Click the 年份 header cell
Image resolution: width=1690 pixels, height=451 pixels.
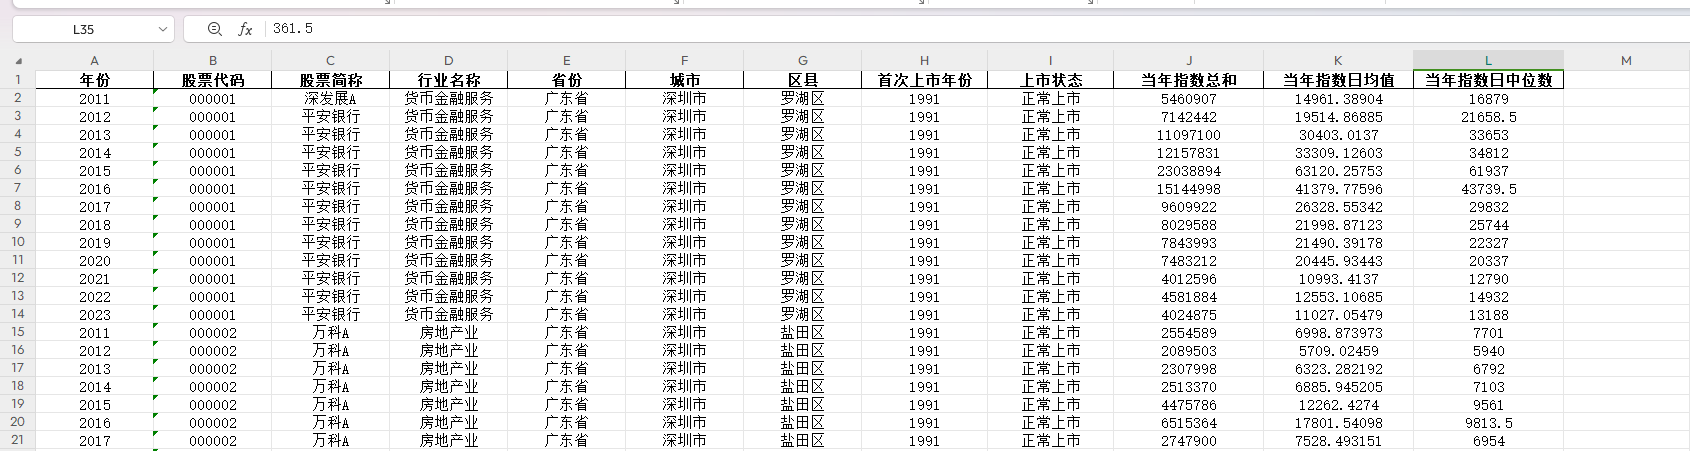coord(95,80)
